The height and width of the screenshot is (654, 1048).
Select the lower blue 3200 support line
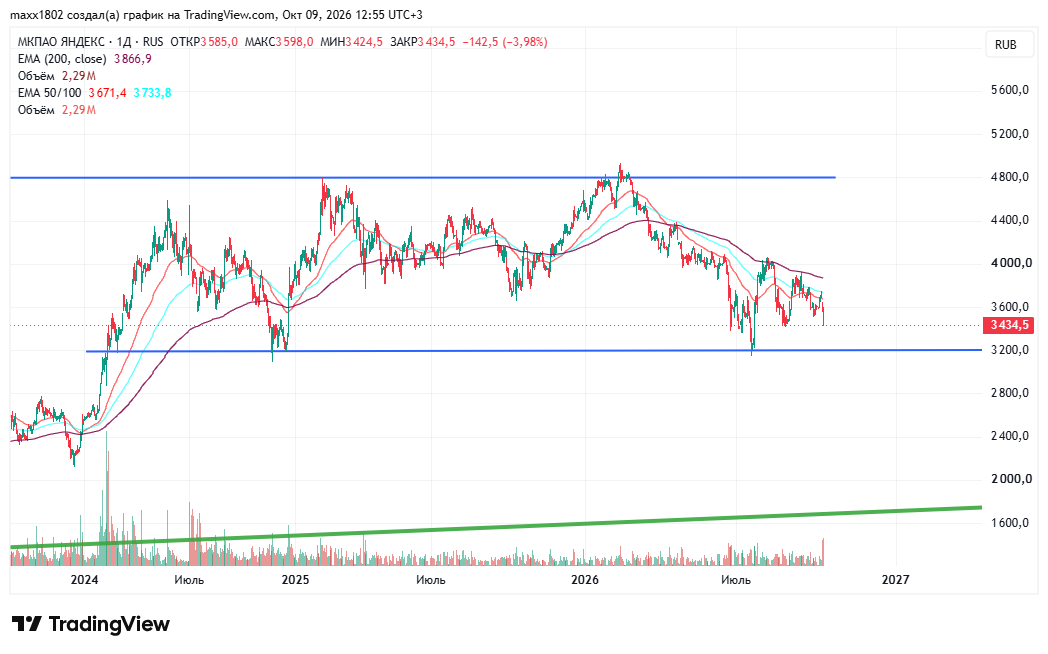coord(535,351)
